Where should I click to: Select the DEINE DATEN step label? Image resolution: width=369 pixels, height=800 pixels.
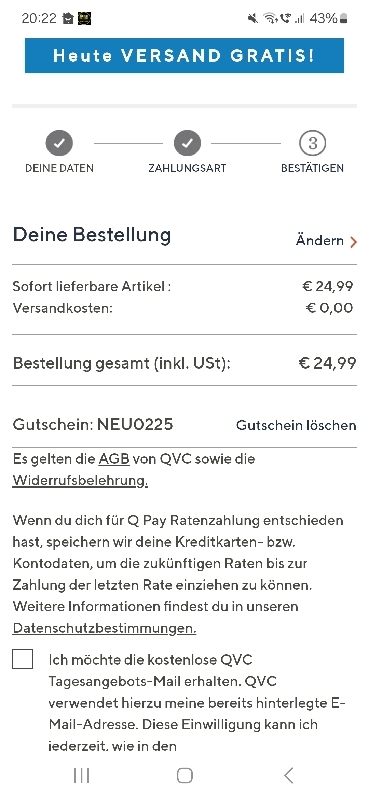[x=59, y=168]
